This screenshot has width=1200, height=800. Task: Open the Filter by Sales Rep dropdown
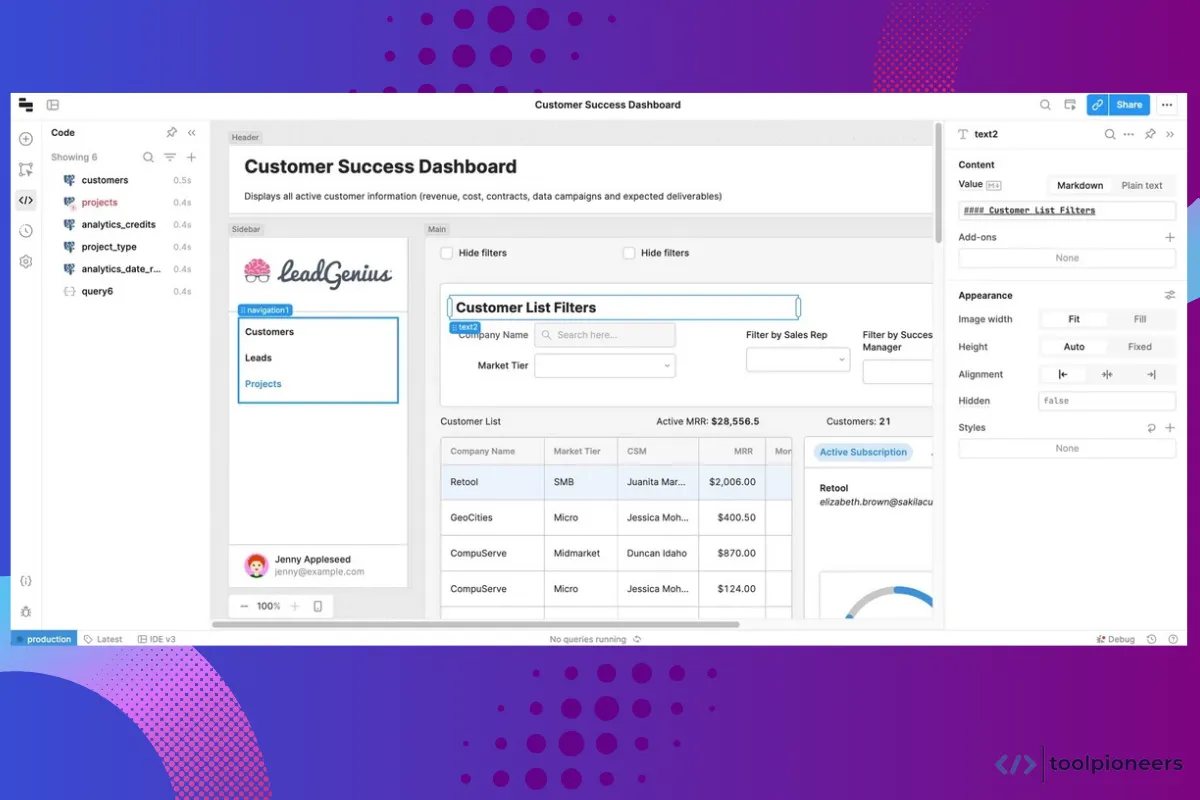coord(798,360)
